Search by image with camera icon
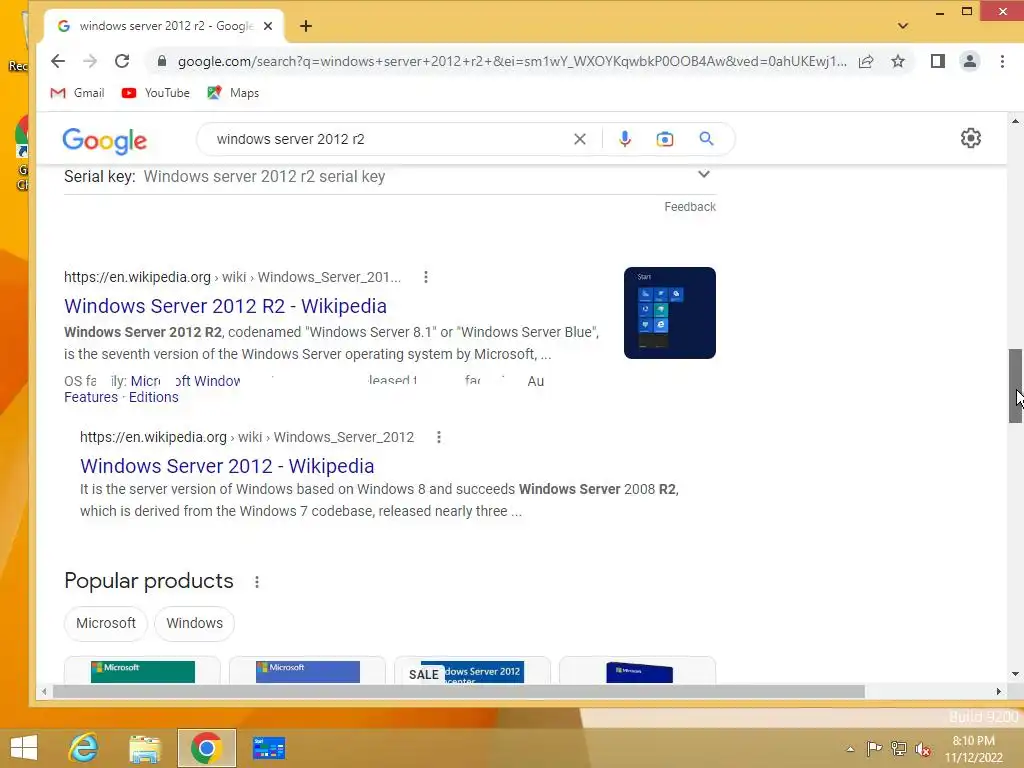The width and height of the screenshot is (1024, 768). click(x=665, y=139)
